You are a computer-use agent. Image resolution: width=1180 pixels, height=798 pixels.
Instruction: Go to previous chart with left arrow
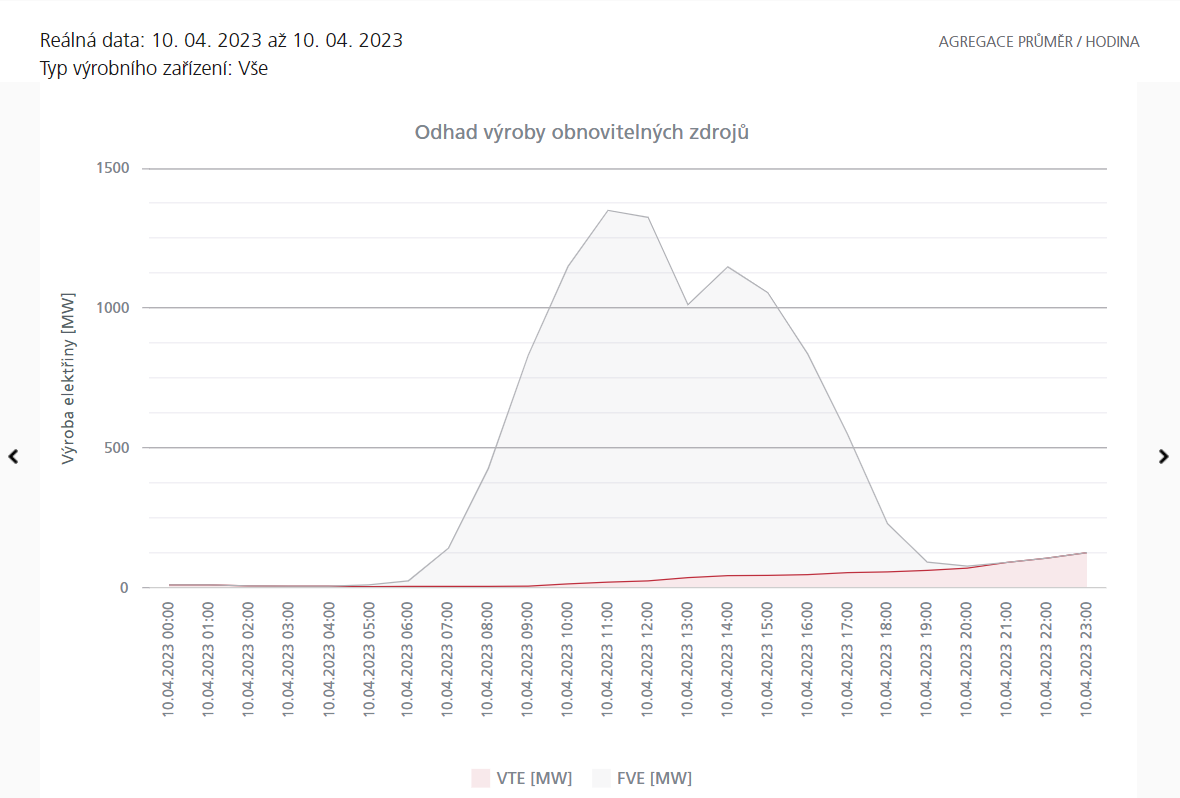[x=14, y=457]
